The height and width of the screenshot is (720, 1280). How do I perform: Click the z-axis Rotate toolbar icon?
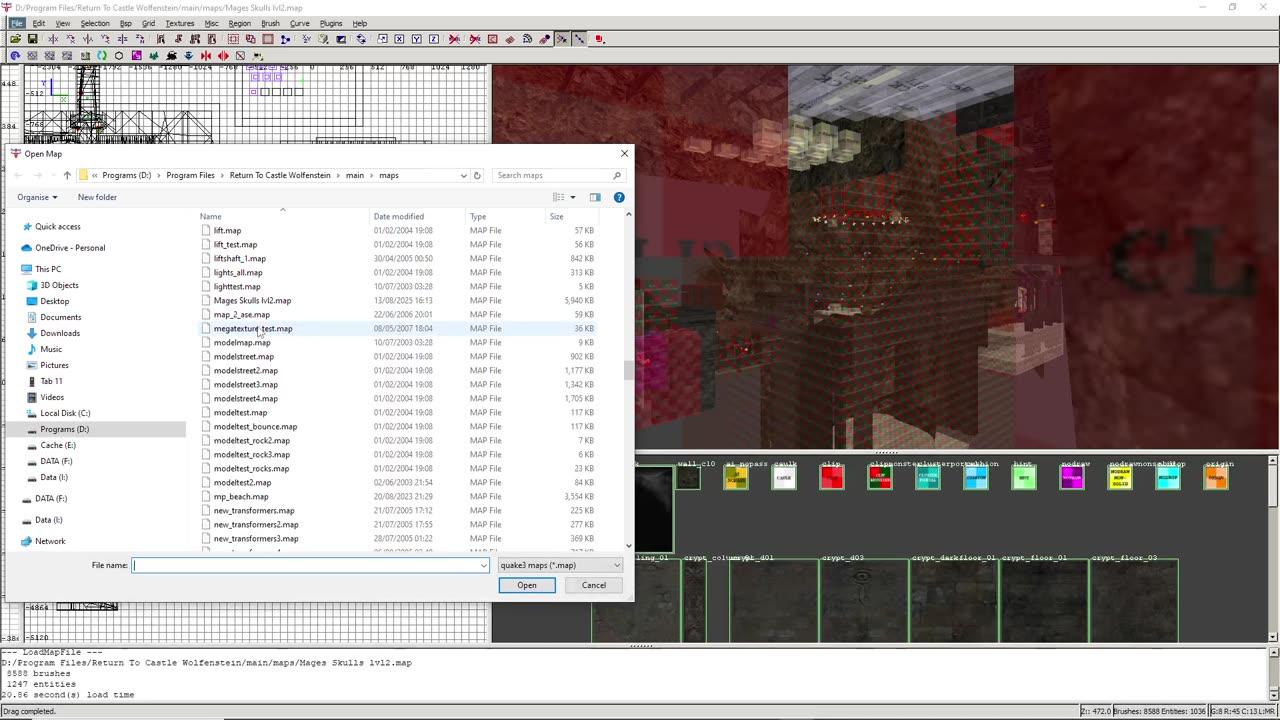point(140,39)
